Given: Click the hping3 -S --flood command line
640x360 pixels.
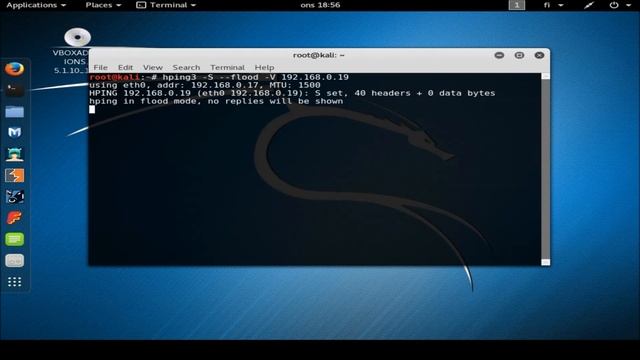Looking at the screenshot, I should click(219, 77).
